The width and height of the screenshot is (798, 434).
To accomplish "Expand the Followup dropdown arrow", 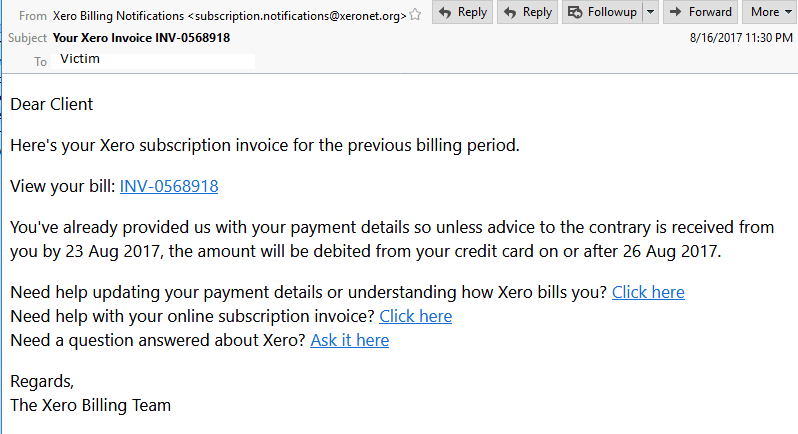I will tap(650, 12).
